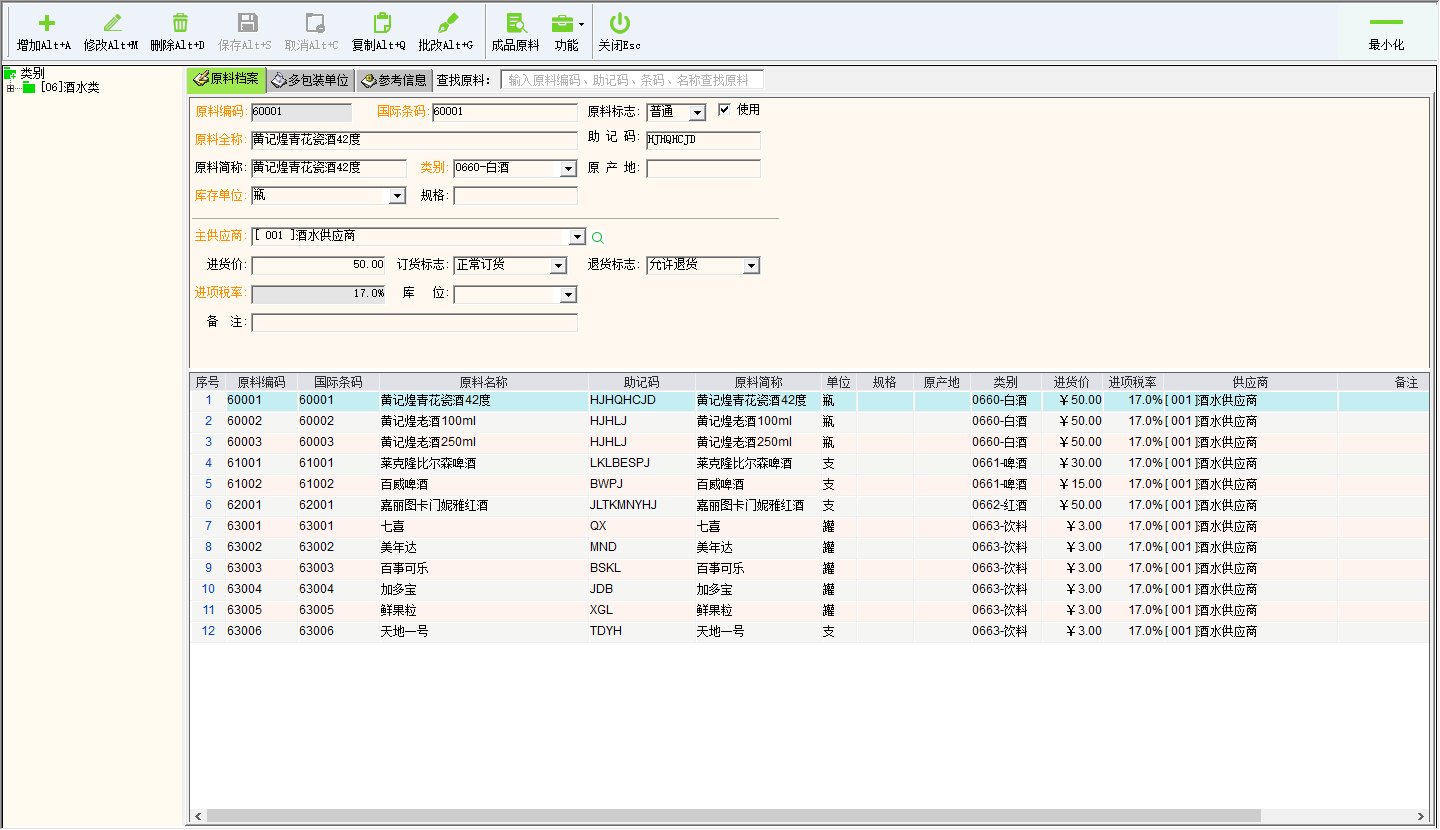Click the 助记码 column header
The width and height of the screenshot is (1440, 830).
pos(641,382)
